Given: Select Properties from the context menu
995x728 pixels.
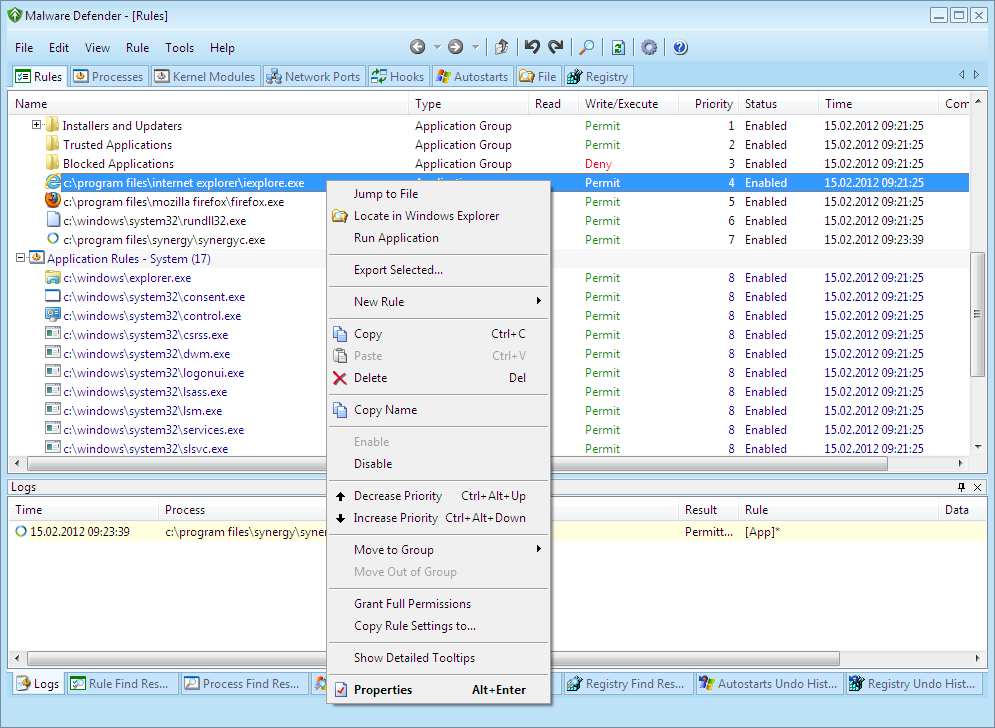Looking at the screenshot, I should pos(383,690).
